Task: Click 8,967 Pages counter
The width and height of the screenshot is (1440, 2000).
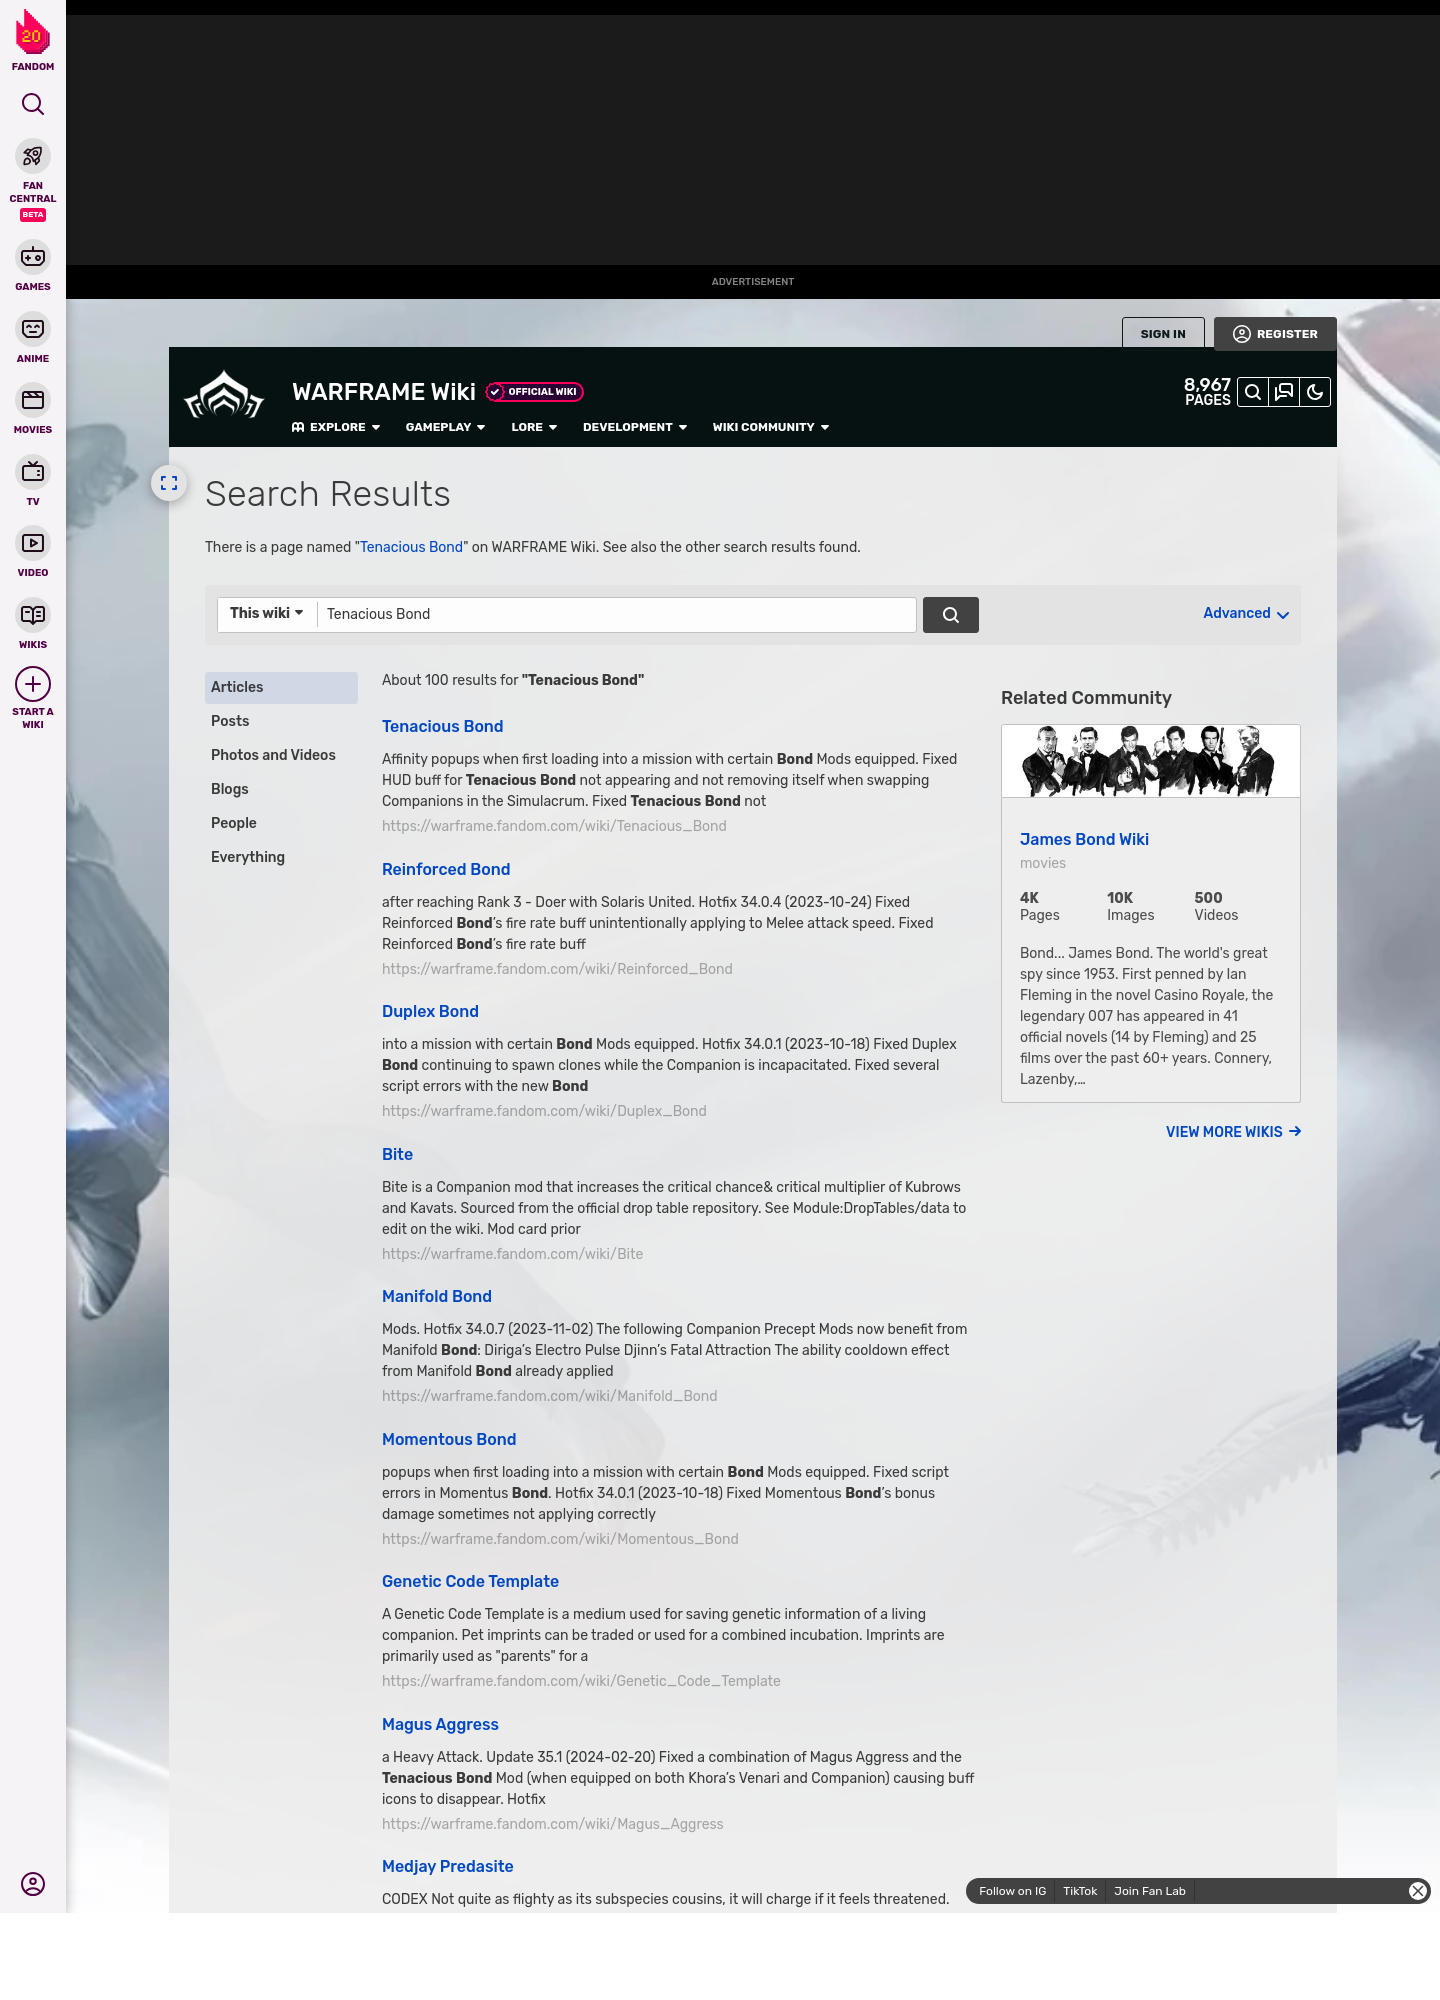Action: (1207, 392)
